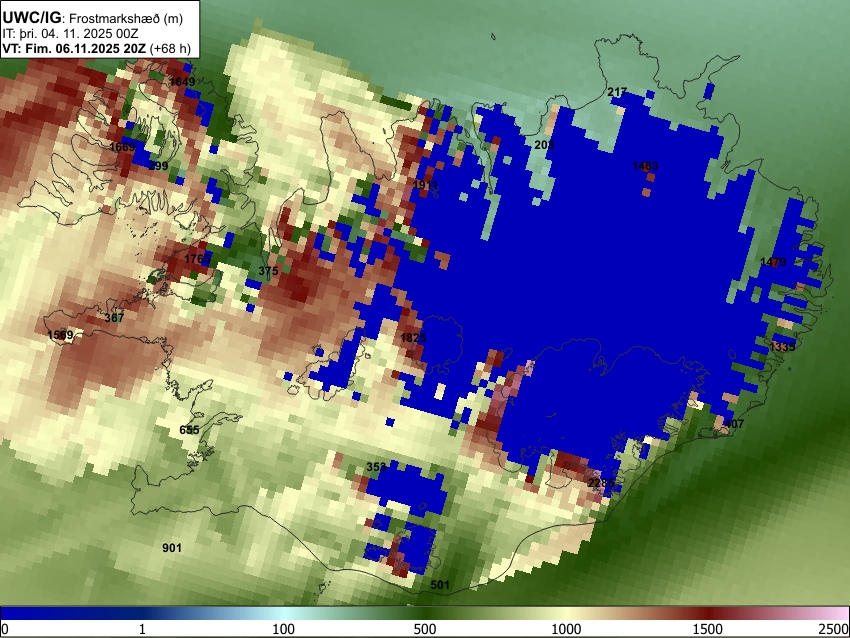
Task: Click the map value label 1765
Action: (x=197, y=259)
